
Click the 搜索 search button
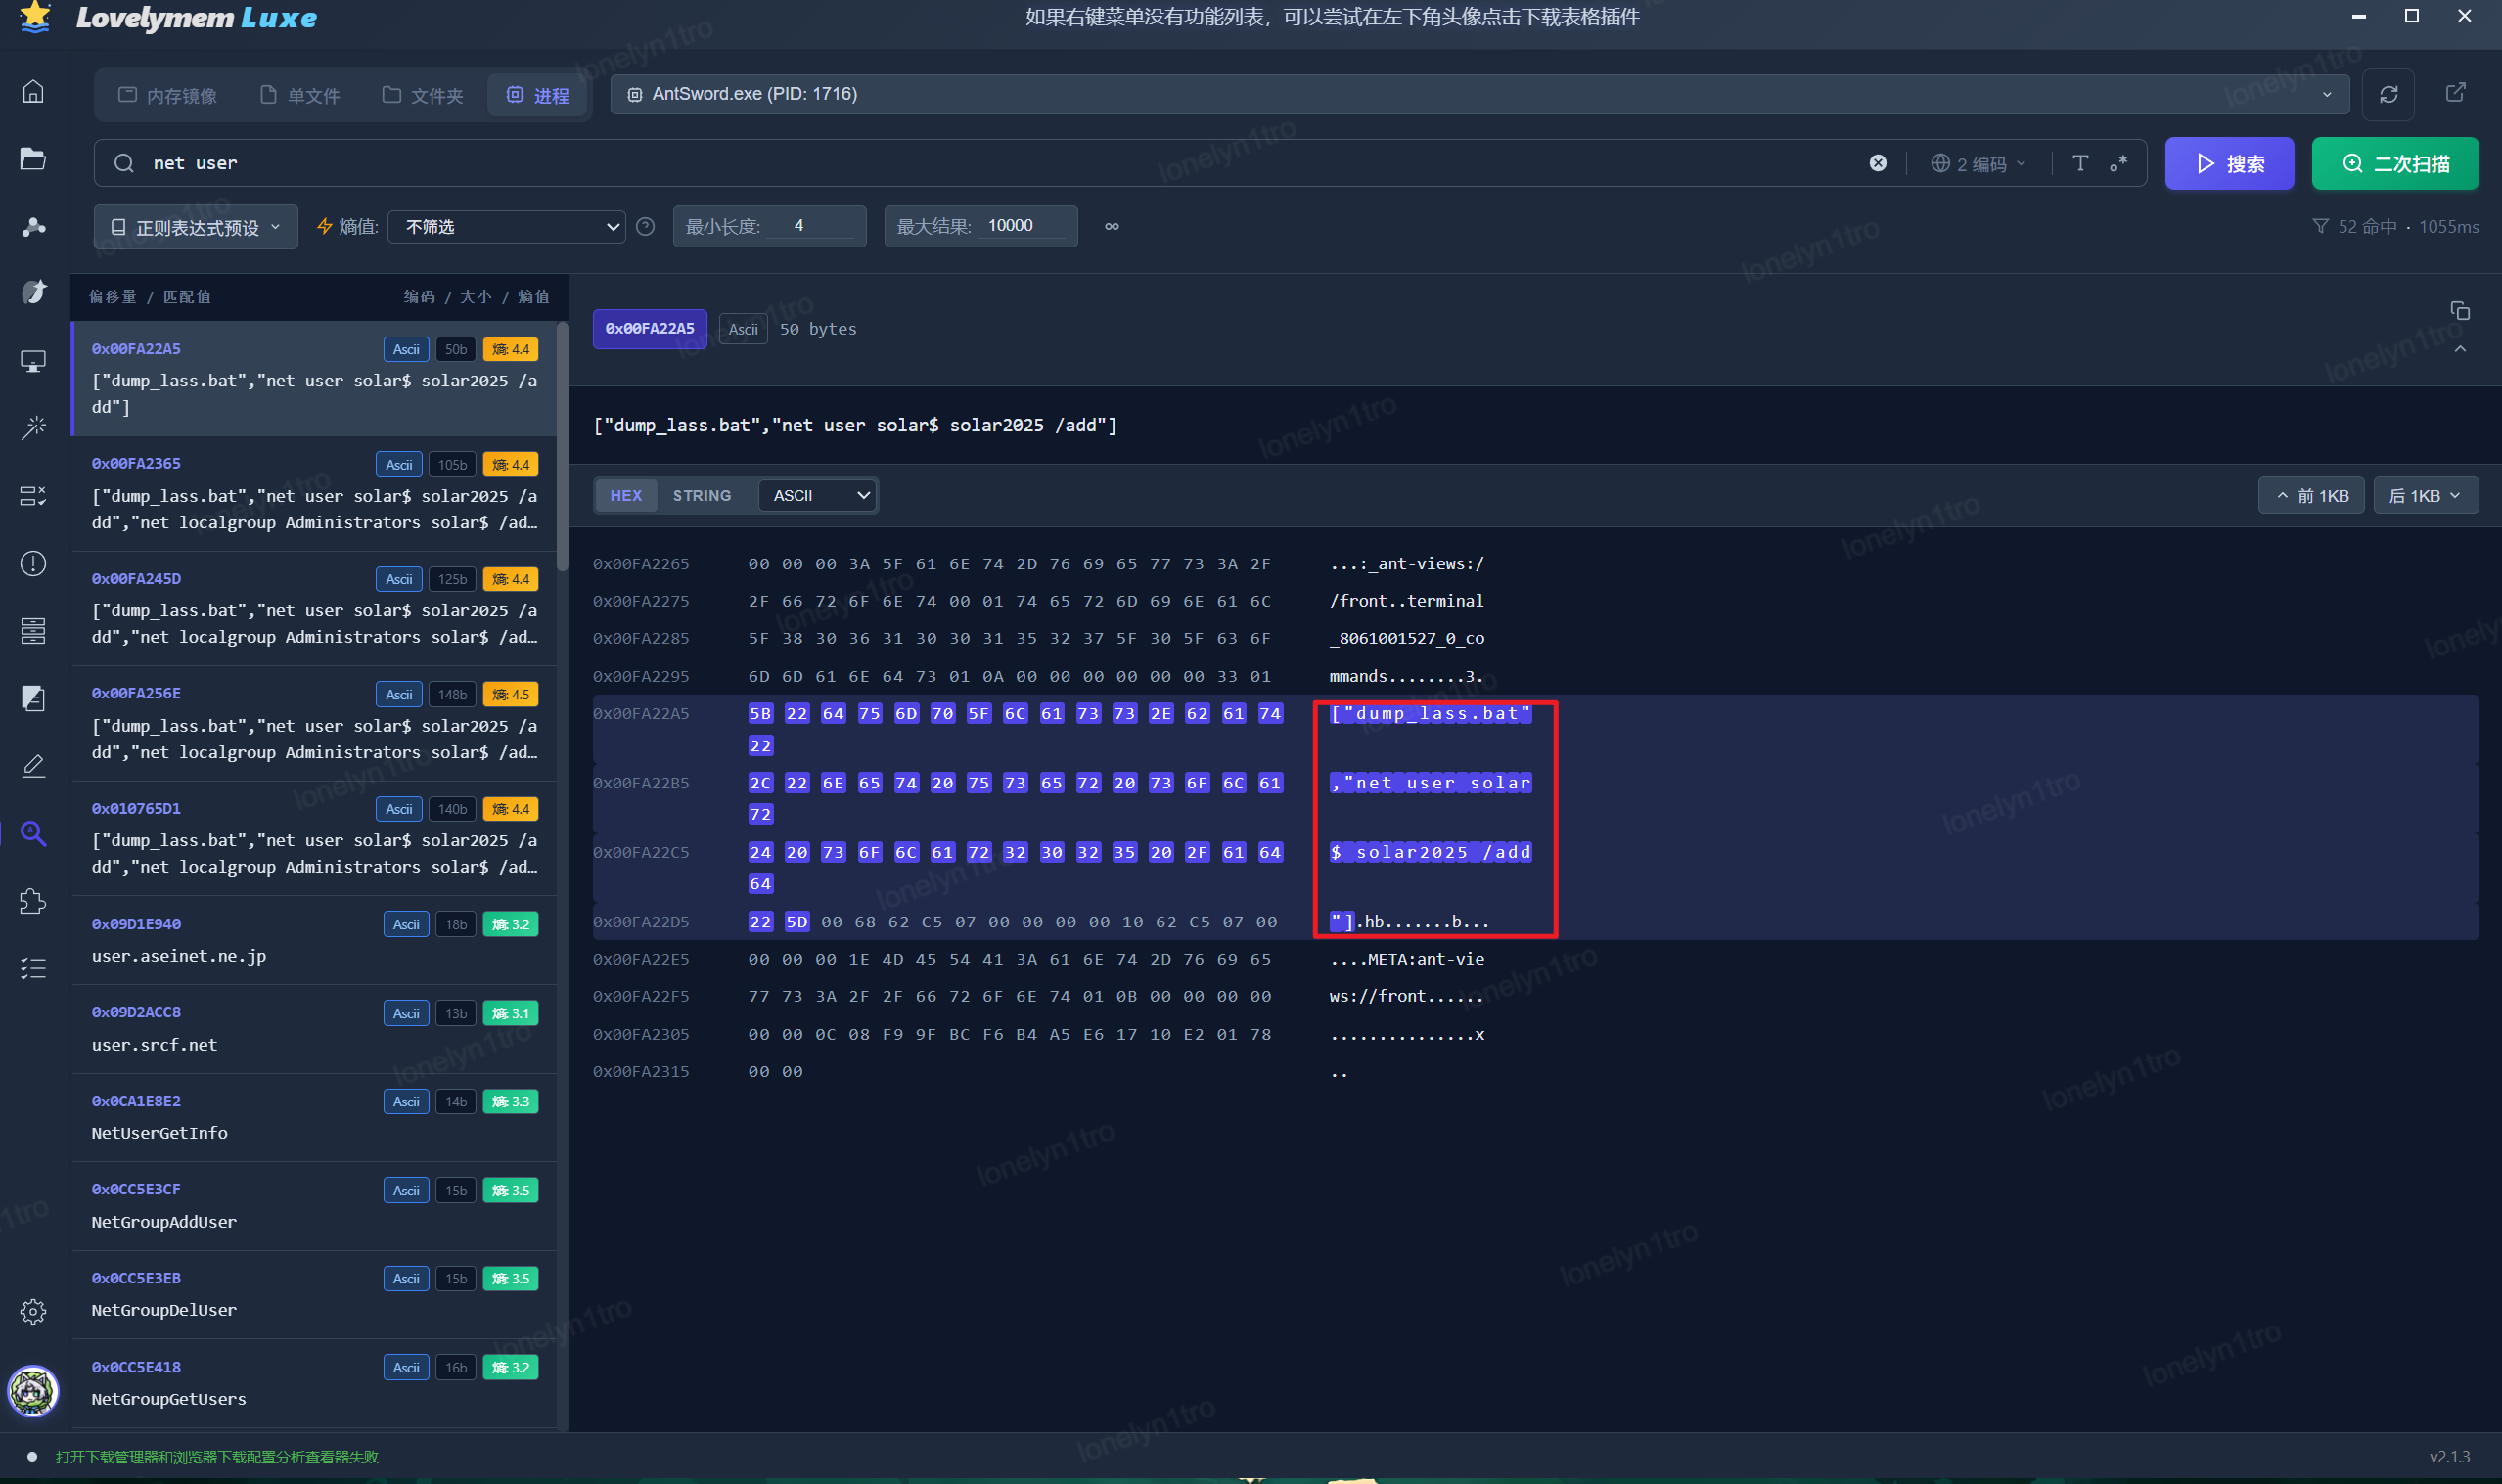tap(2229, 163)
